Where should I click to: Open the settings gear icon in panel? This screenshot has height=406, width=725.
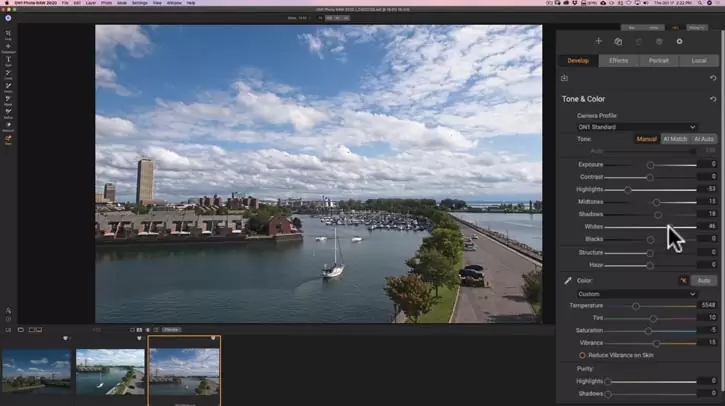679,42
